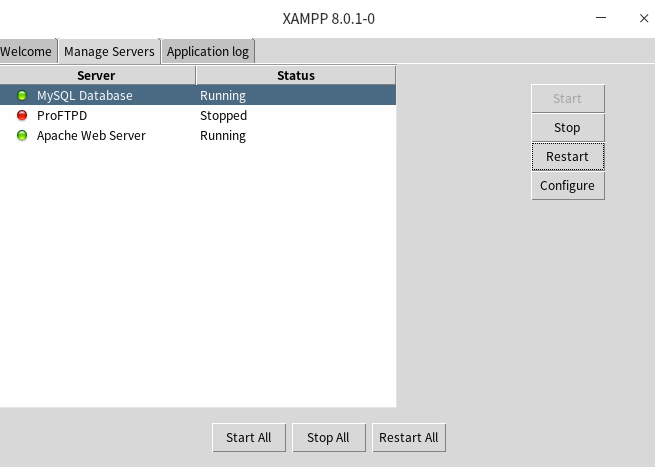Image resolution: width=655 pixels, height=467 pixels.
Task: Open the Manage Servers tab
Action: pyautogui.click(x=109, y=51)
